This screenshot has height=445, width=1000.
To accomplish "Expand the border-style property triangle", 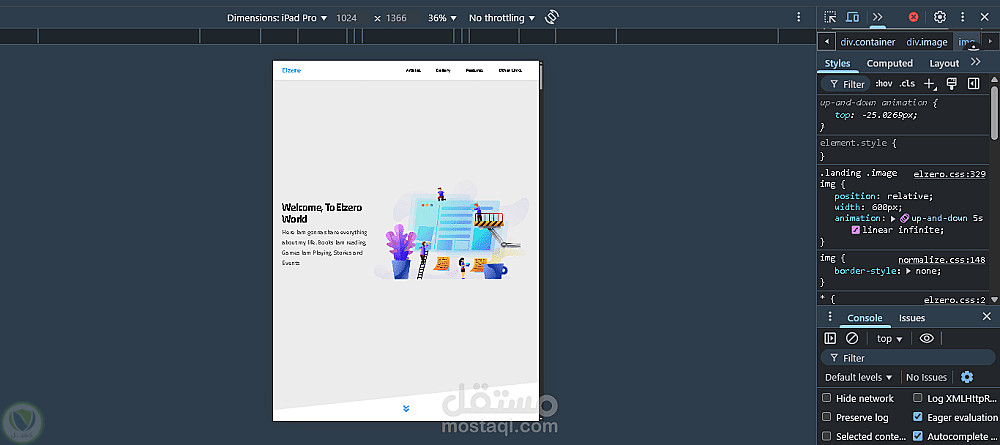I will (x=908, y=271).
